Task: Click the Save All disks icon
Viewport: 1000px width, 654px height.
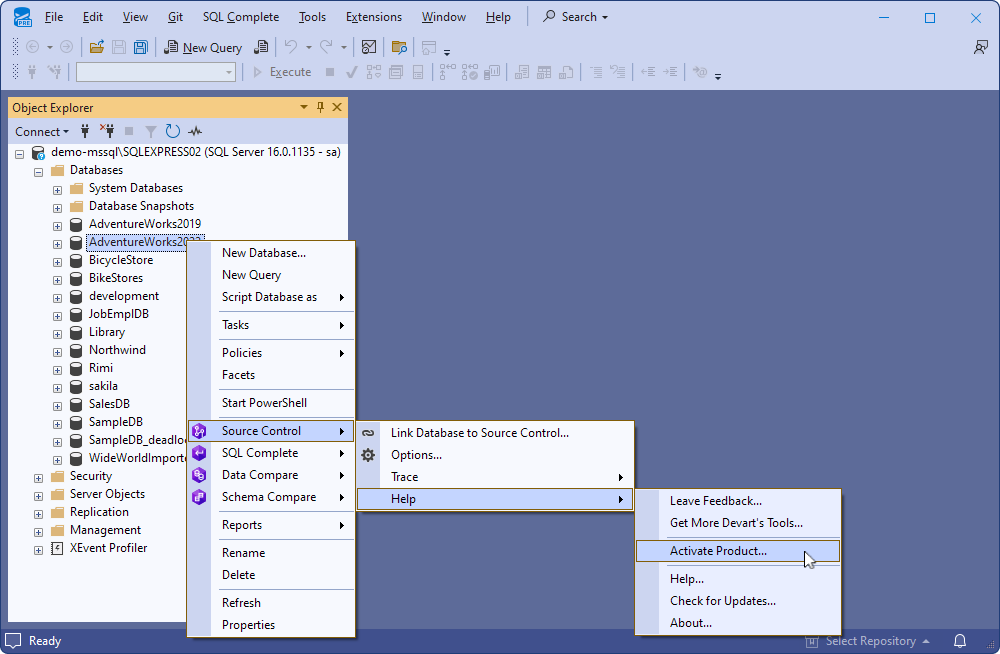Action: coord(140,47)
